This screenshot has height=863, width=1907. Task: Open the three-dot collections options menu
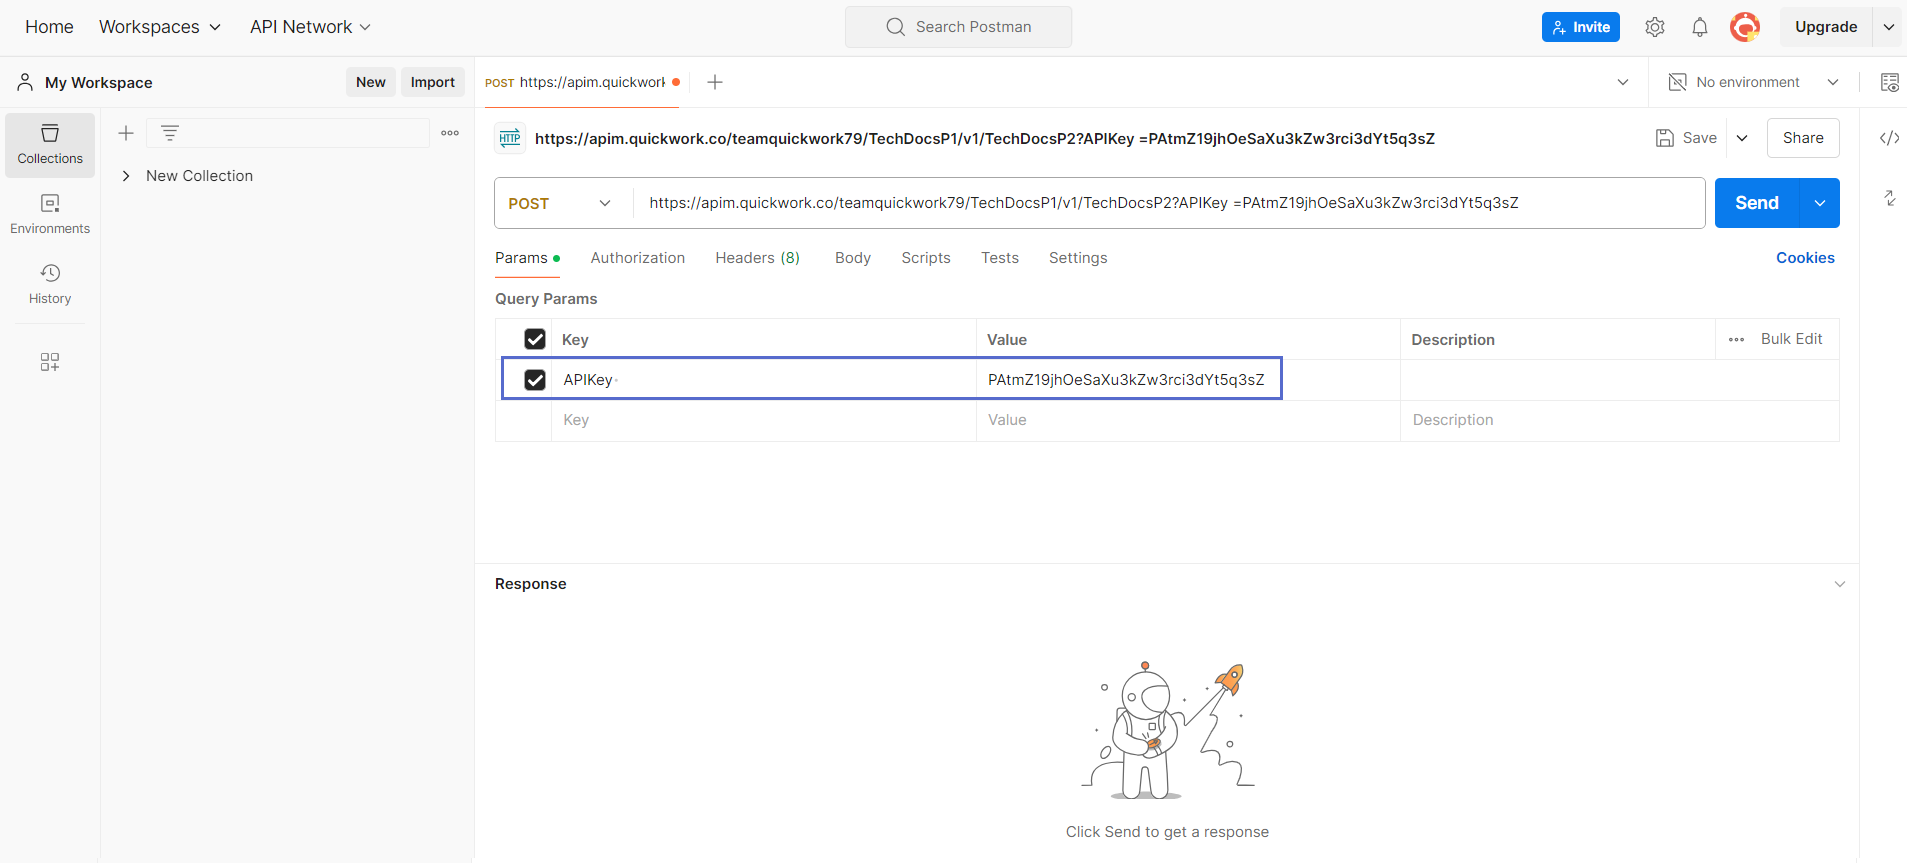click(x=450, y=133)
